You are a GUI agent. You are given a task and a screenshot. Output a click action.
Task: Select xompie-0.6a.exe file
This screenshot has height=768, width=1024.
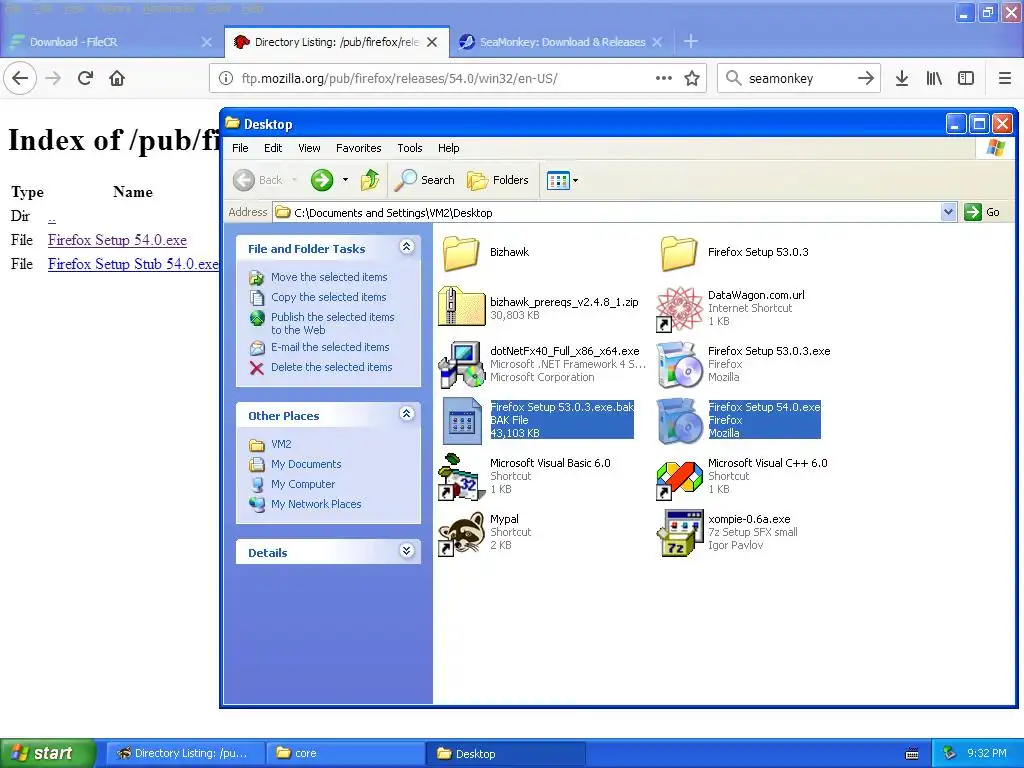[x=727, y=532]
